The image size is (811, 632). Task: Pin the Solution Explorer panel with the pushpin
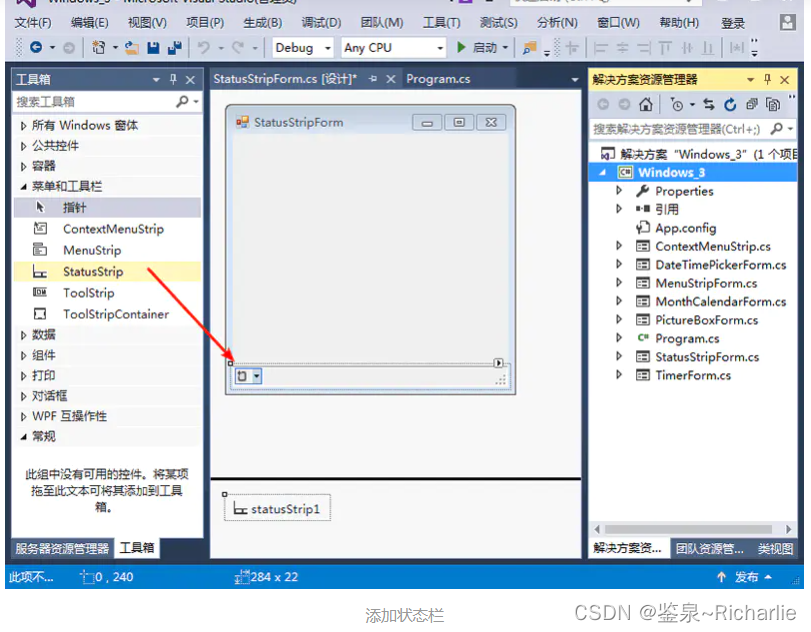click(768, 79)
